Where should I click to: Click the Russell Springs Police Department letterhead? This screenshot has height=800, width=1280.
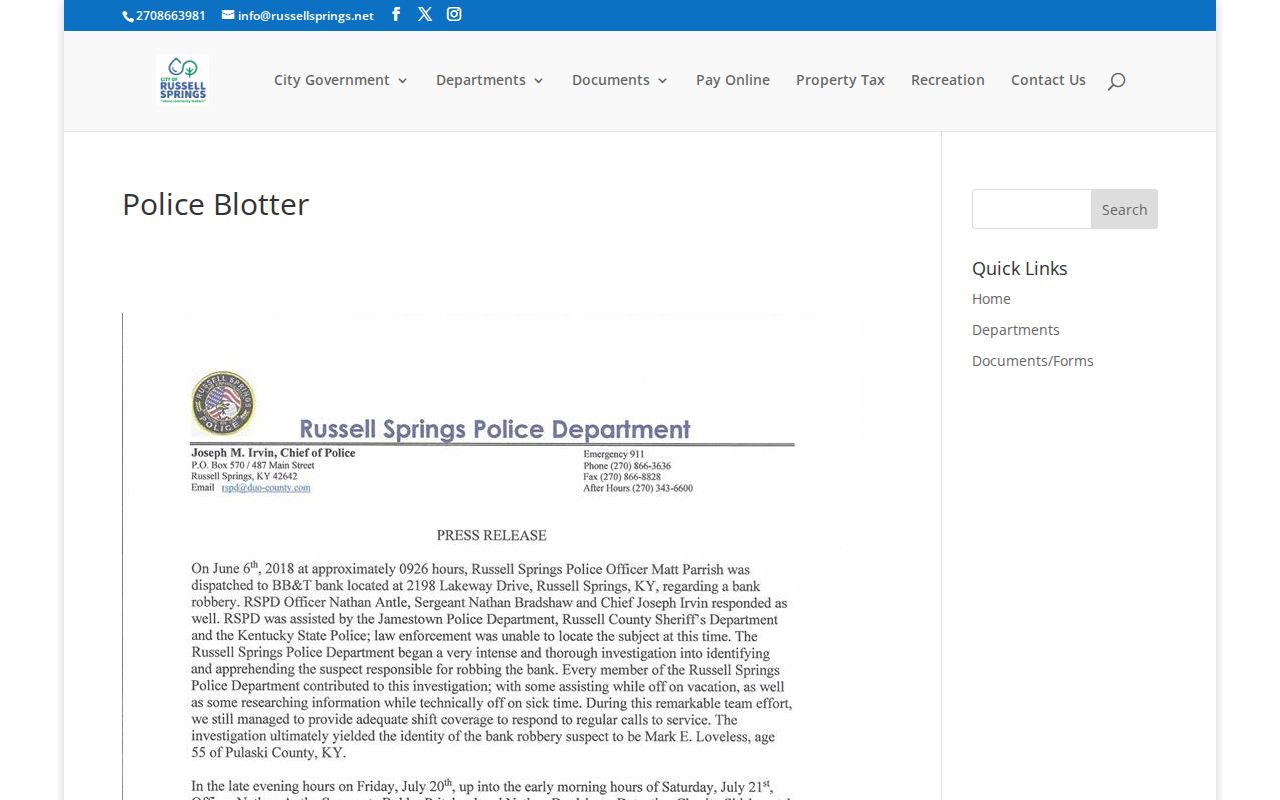tap(495, 429)
